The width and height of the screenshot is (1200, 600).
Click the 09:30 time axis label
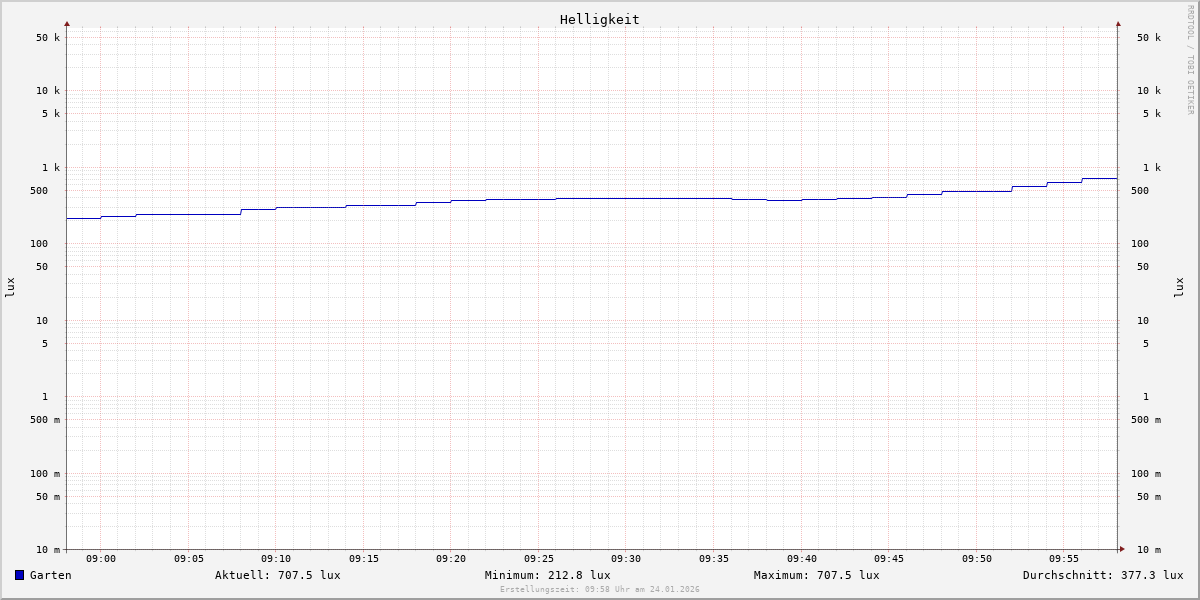(x=626, y=559)
